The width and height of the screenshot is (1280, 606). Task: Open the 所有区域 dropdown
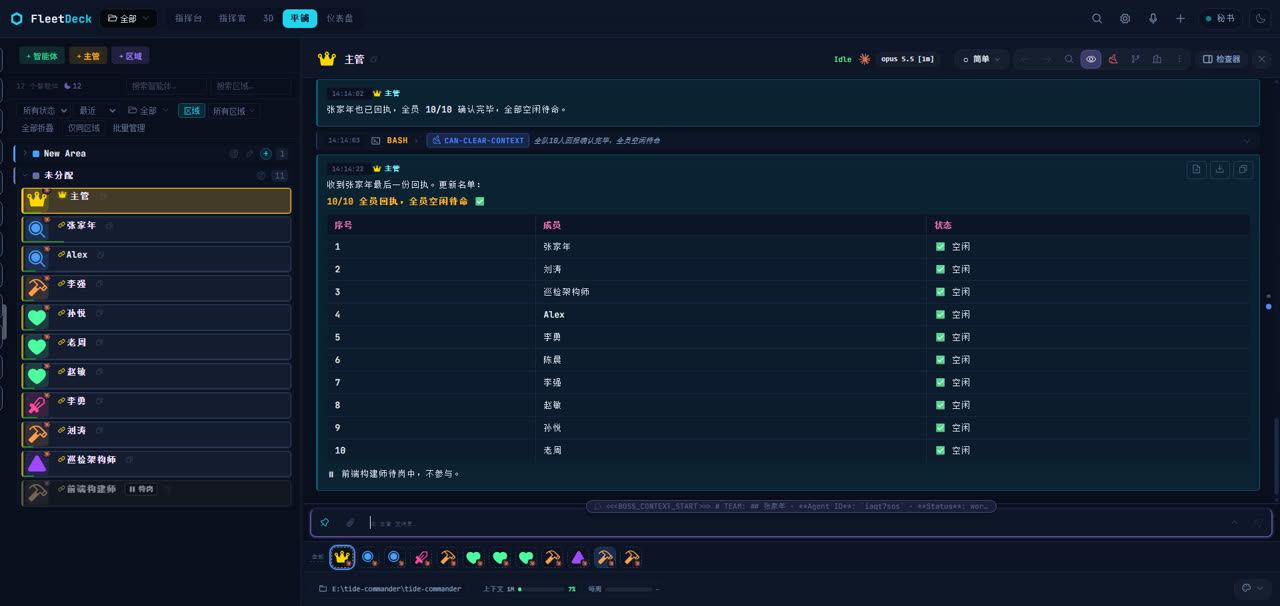234,111
